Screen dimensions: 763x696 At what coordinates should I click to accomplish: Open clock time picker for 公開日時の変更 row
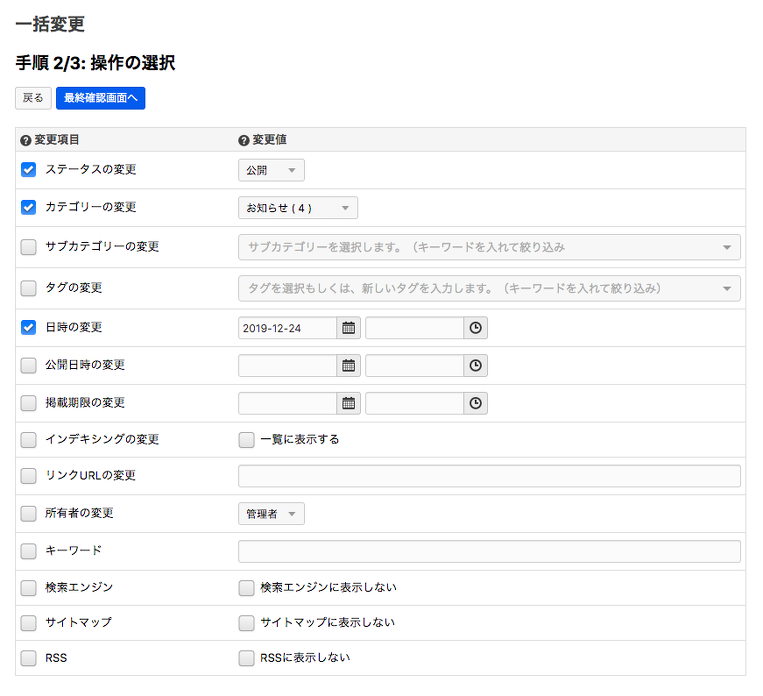(x=476, y=366)
